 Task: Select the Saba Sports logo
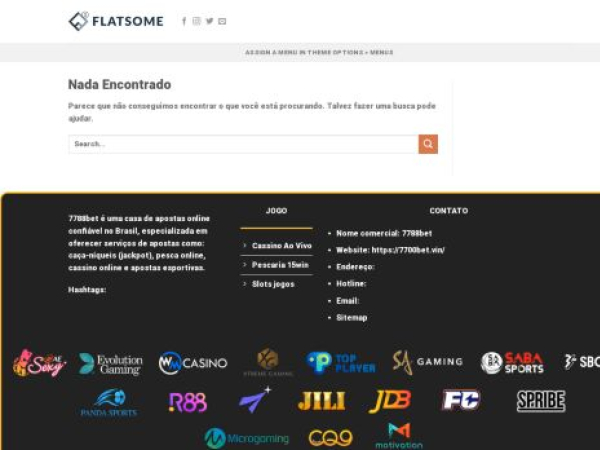(512, 363)
